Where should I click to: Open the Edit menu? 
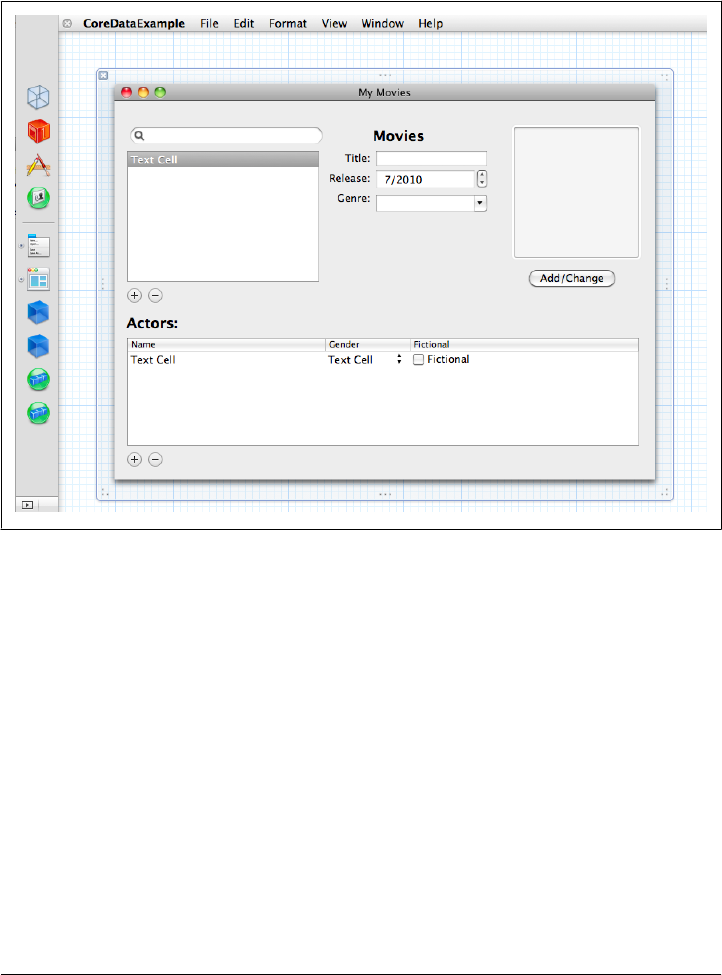pos(244,24)
